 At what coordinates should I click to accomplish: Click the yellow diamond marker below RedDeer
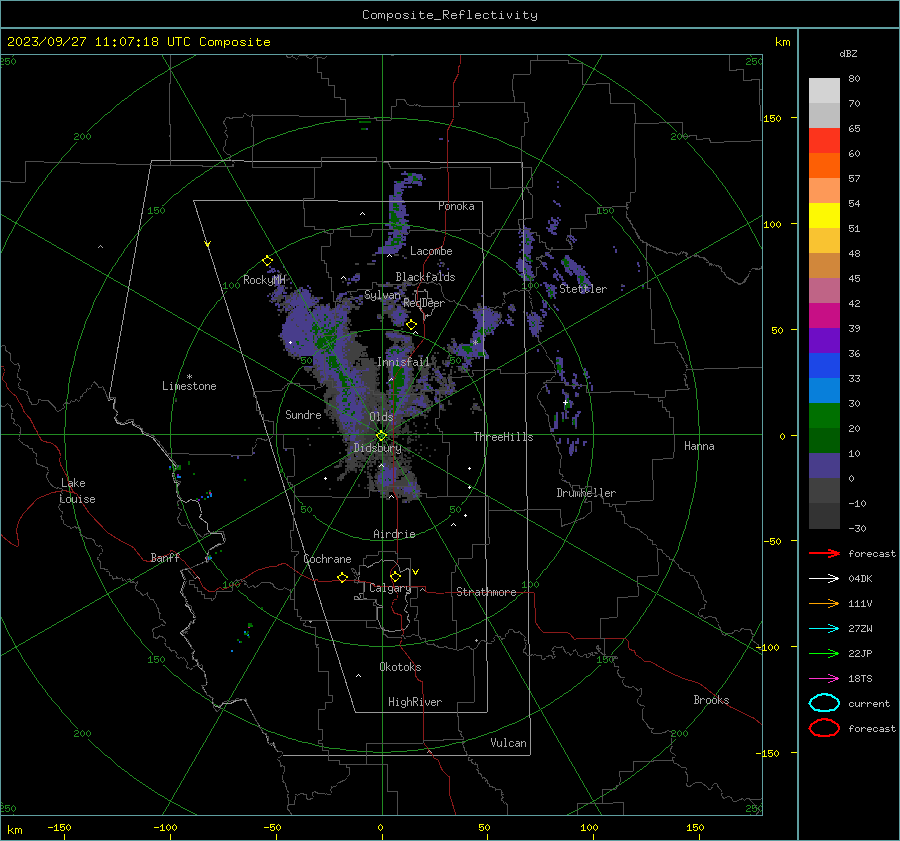(411, 325)
